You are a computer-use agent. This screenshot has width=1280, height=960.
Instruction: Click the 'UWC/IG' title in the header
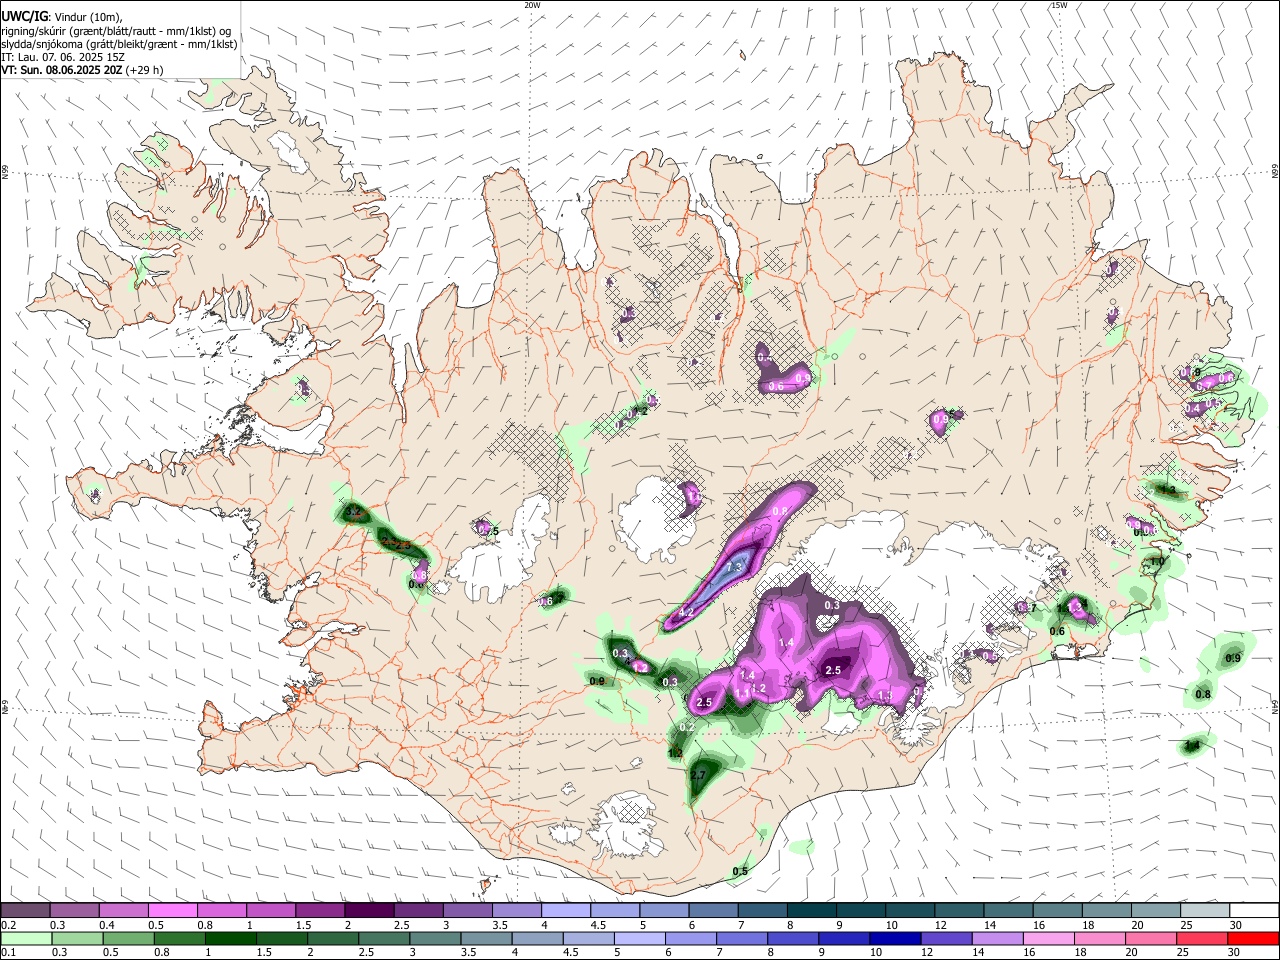tap(23, 17)
